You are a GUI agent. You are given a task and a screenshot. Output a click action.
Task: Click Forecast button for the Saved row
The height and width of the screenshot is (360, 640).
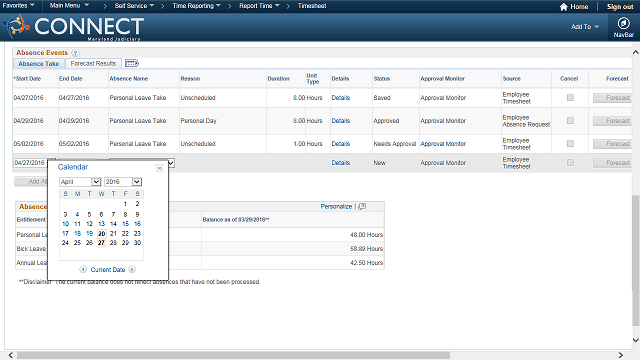612,98
